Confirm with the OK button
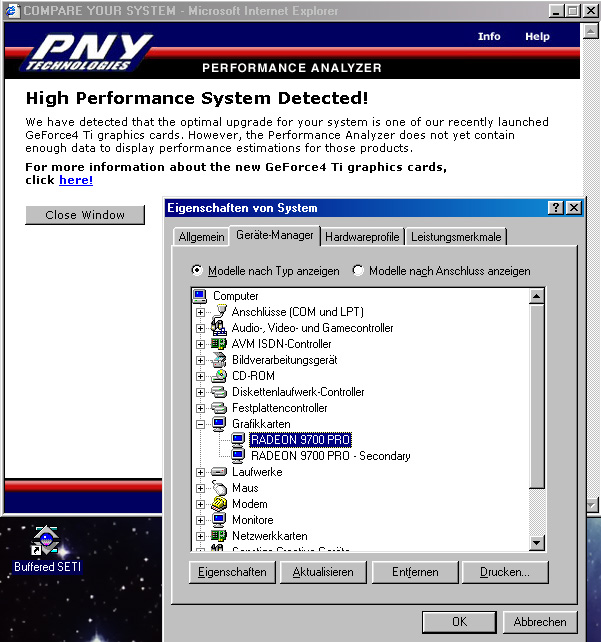This screenshot has width=601, height=642. [459, 622]
